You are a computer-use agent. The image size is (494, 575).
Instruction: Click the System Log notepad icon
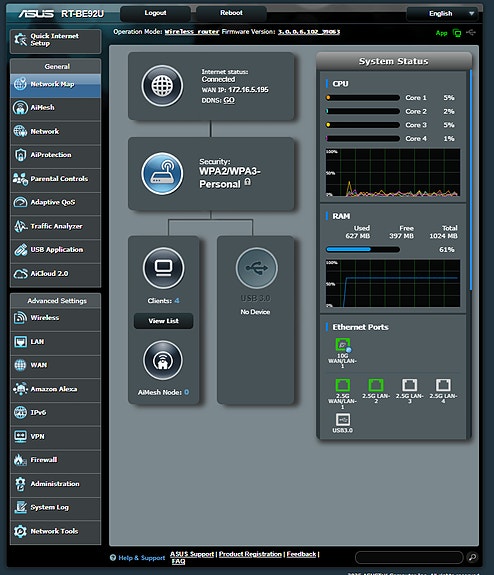20,508
